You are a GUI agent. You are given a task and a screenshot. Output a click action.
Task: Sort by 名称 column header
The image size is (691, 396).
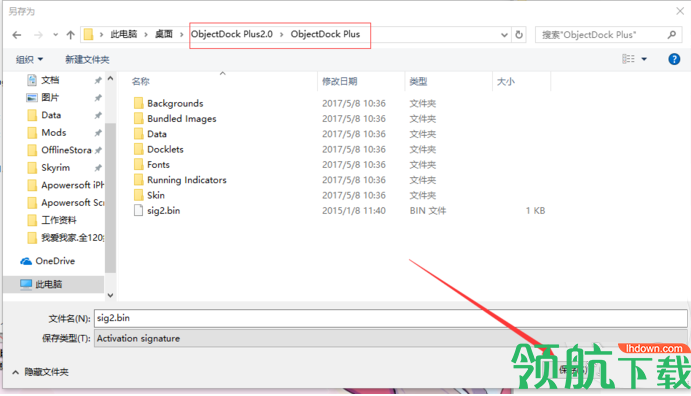[x=141, y=81]
